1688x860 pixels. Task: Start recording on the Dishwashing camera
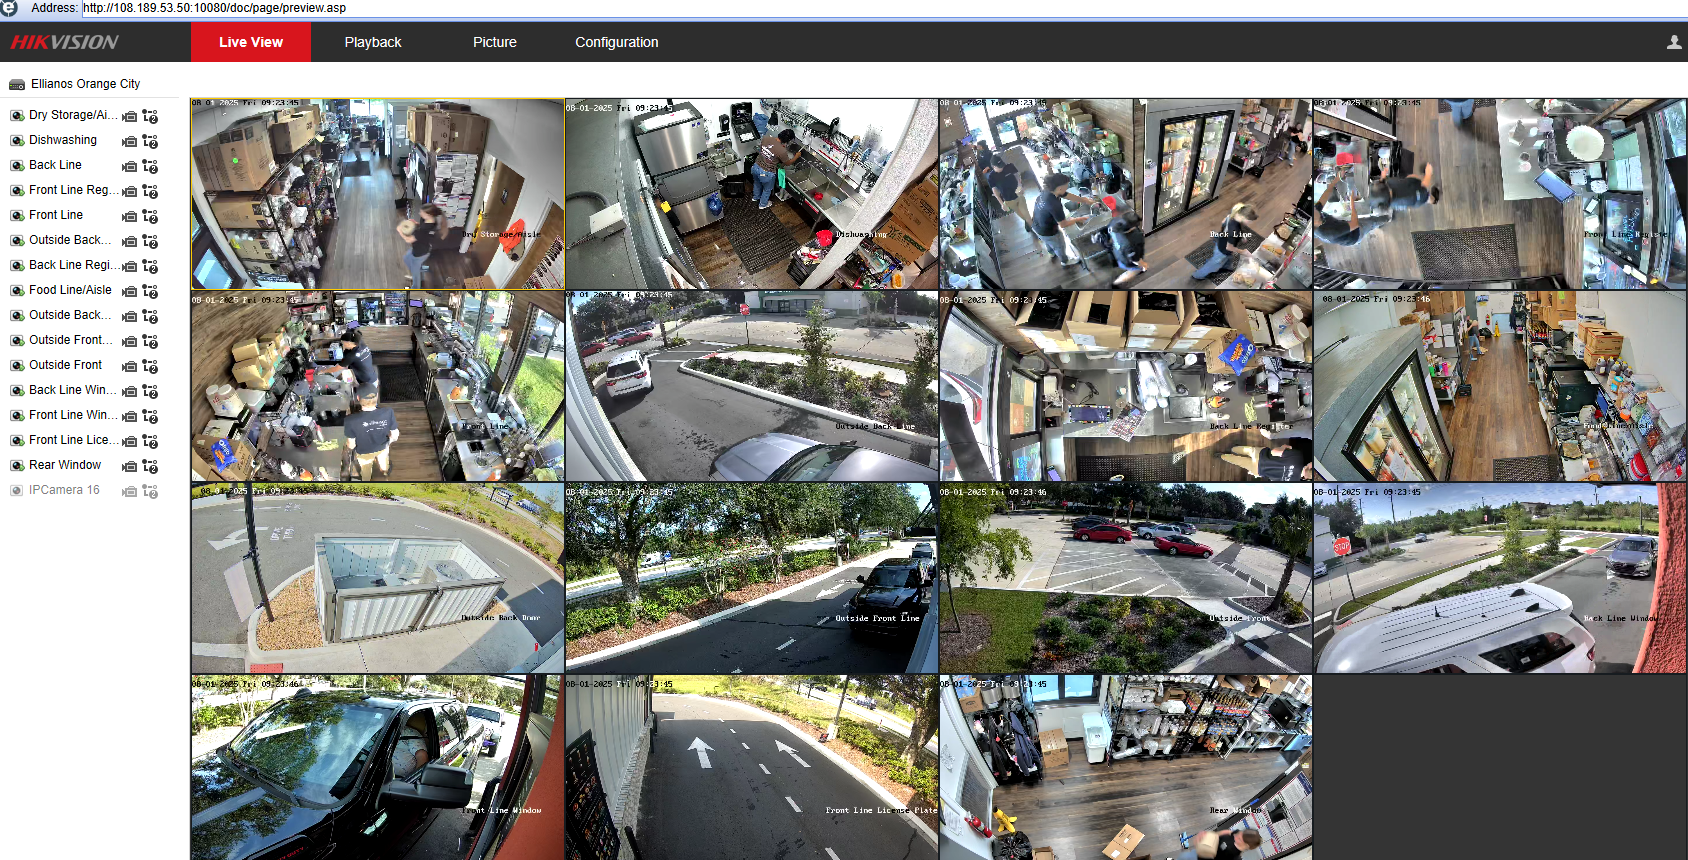coord(129,141)
